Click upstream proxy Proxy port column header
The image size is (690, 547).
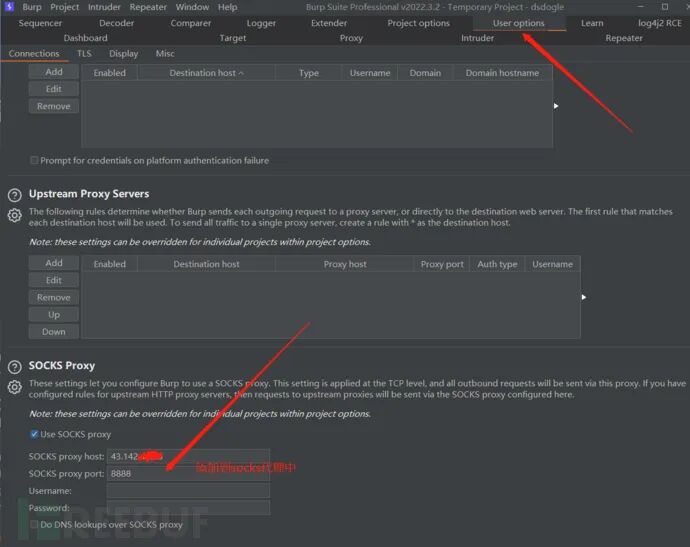(x=442, y=264)
